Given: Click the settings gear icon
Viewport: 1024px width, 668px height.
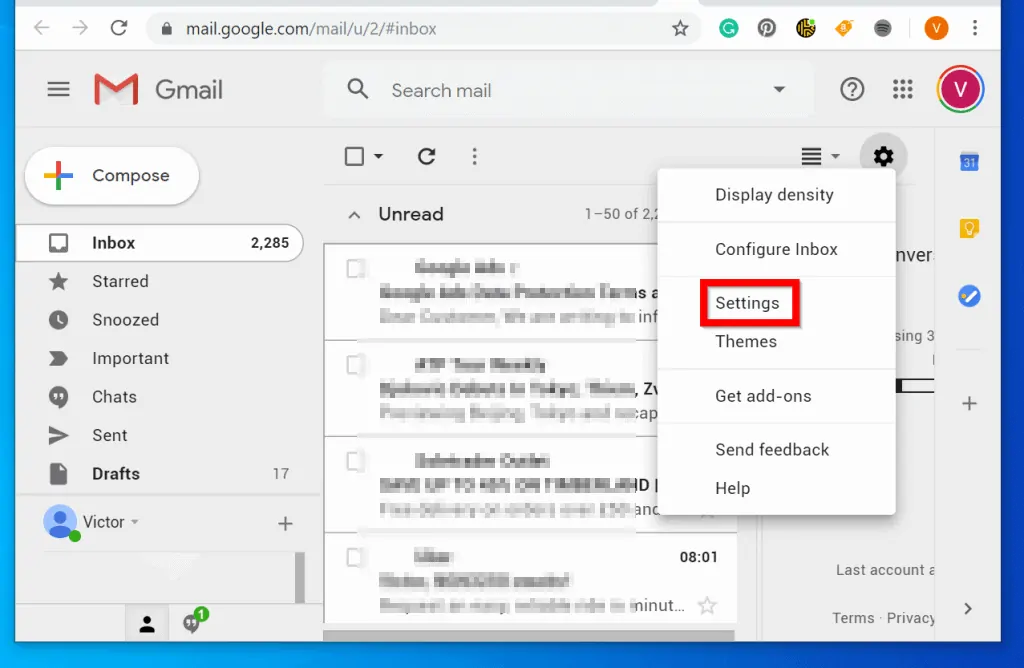Looking at the screenshot, I should [x=883, y=156].
